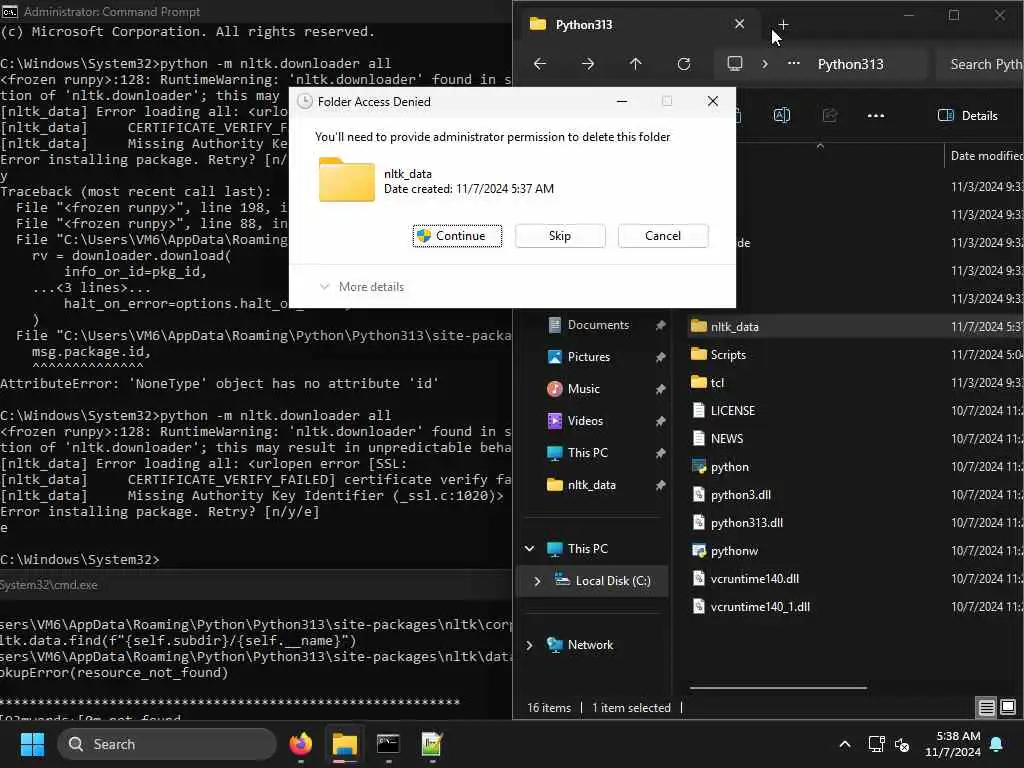The width and height of the screenshot is (1024, 768).
Task: Click Skip in Folder Access Denied dialog
Action: click(x=560, y=236)
